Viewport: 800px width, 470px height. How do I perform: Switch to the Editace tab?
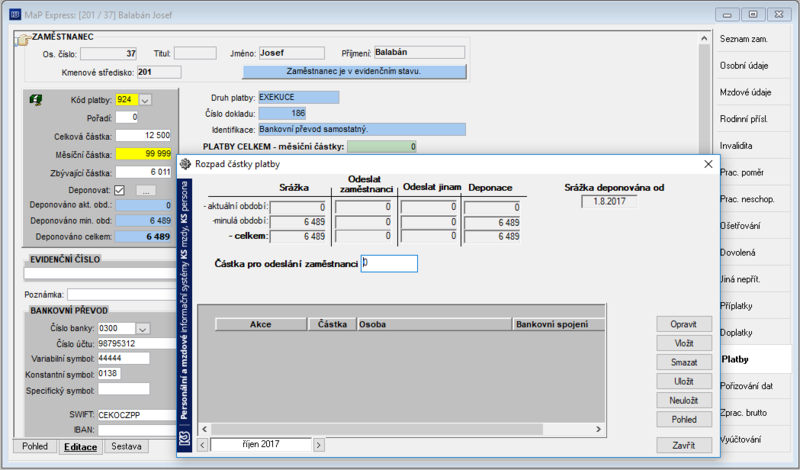coord(80,447)
